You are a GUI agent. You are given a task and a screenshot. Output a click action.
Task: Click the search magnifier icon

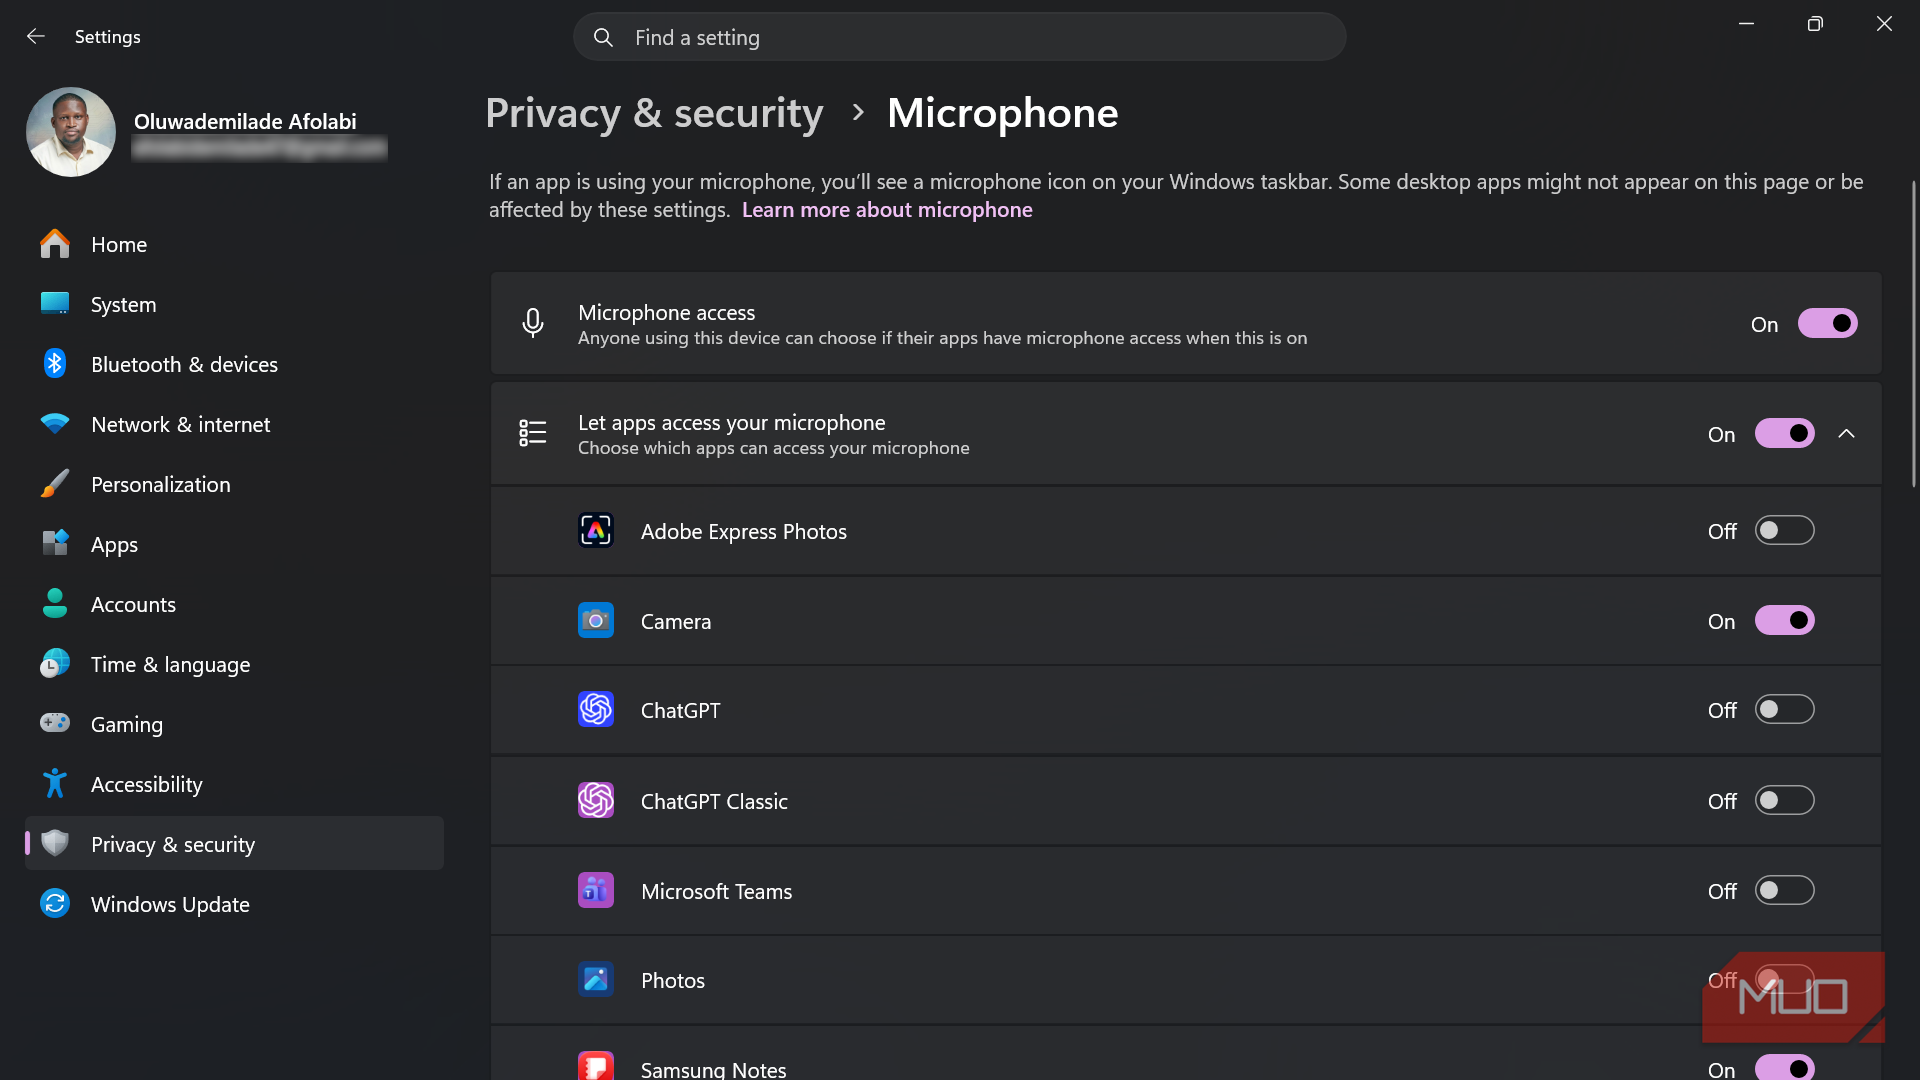pyautogui.click(x=603, y=38)
